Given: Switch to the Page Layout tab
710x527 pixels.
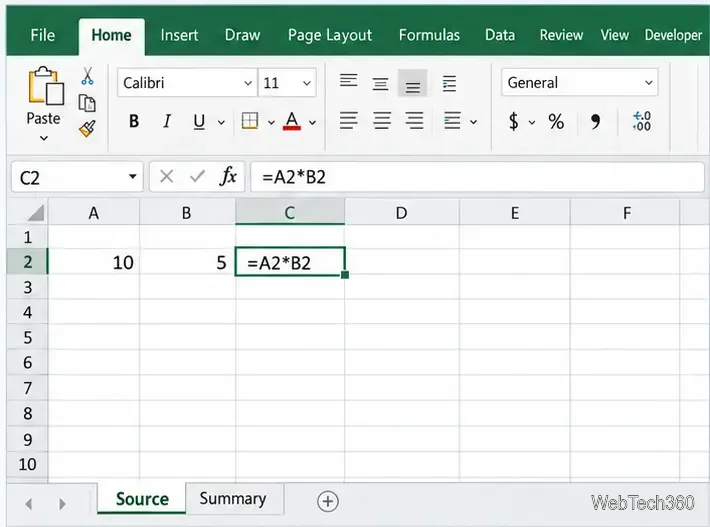Looking at the screenshot, I should pyautogui.click(x=330, y=35).
